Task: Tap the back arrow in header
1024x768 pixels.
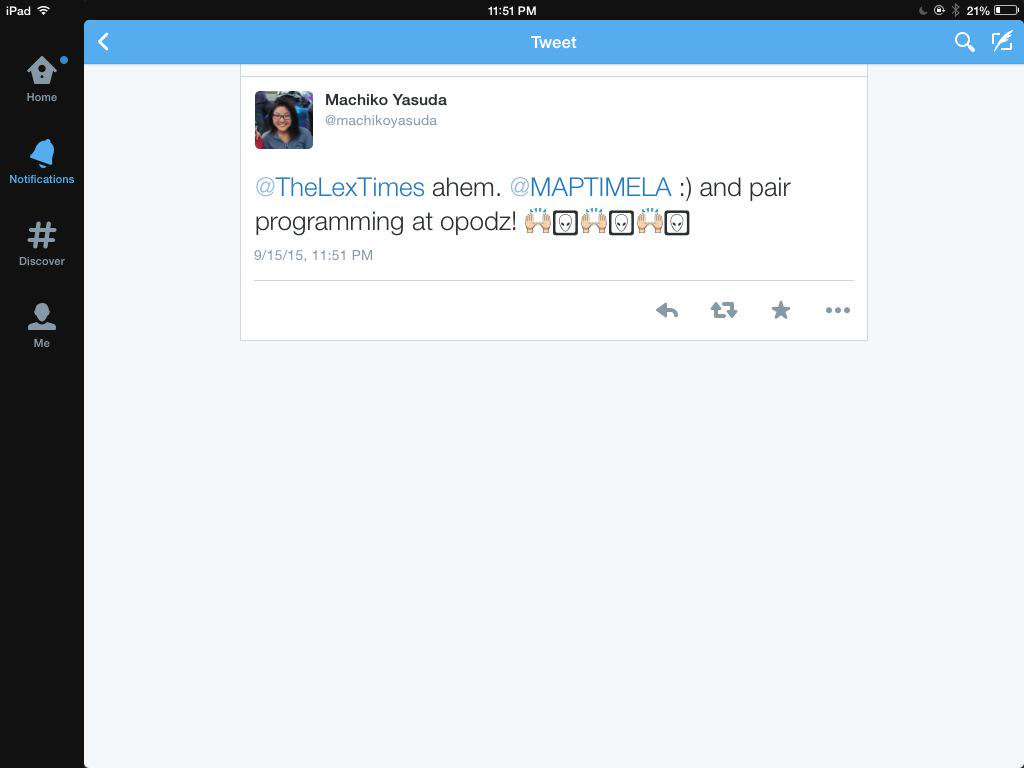Action: click(103, 42)
